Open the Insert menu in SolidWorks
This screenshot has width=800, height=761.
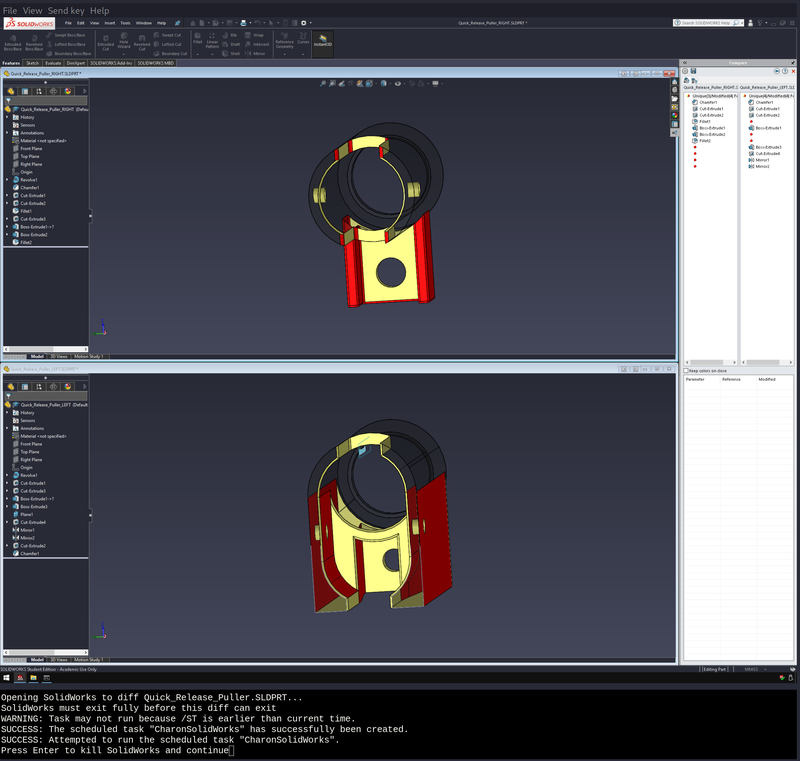(109, 22)
